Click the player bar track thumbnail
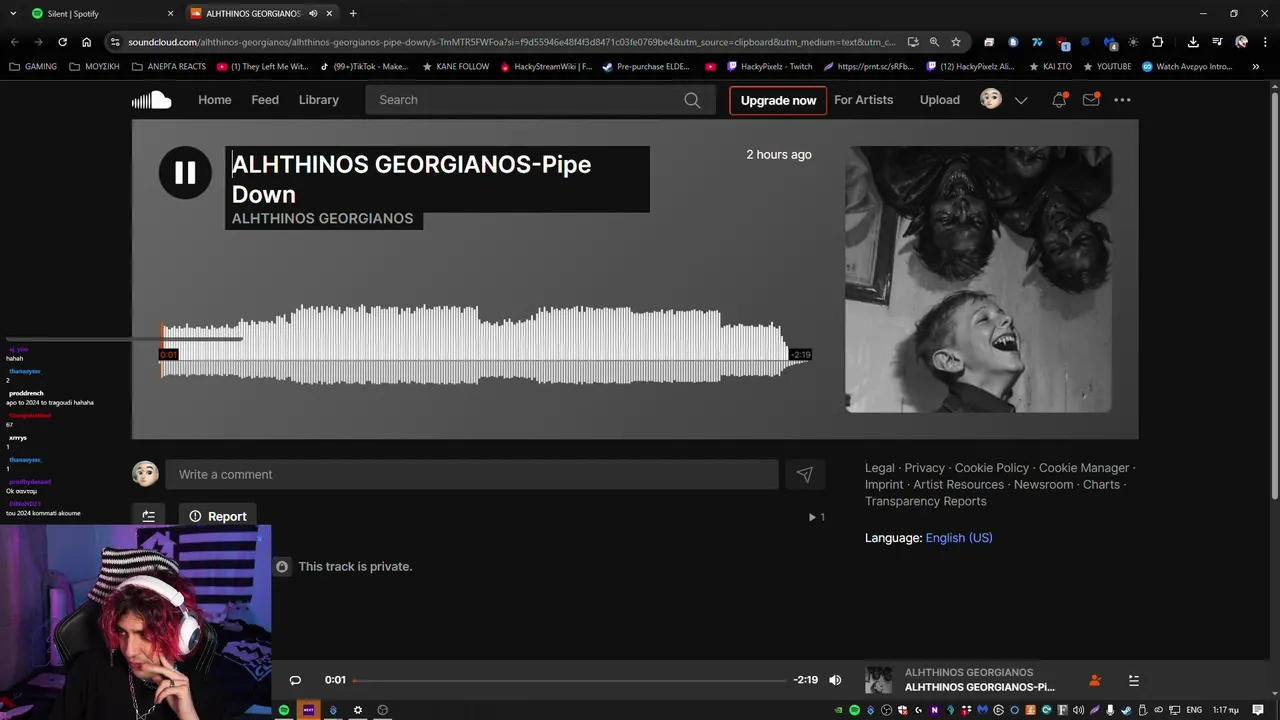This screenshot has width=1280, height=720. coord(878,680)
